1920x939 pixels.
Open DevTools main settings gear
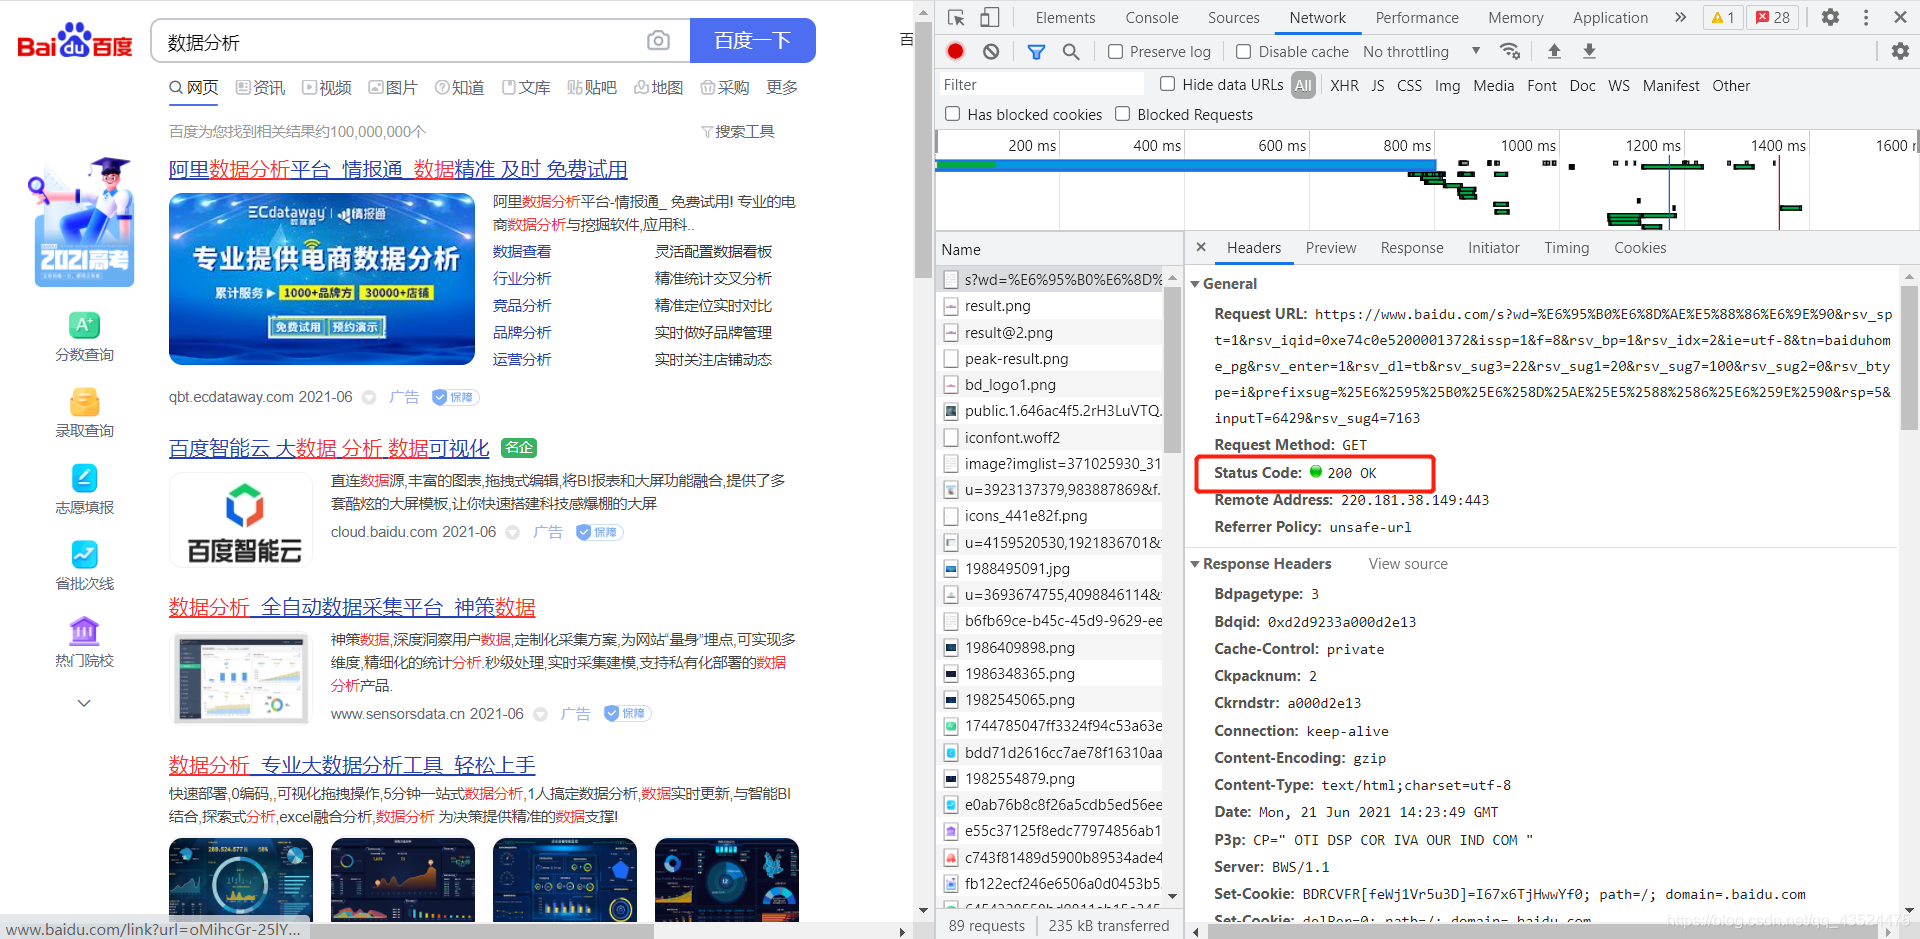pyautogui.click(x=1830, y=17)
